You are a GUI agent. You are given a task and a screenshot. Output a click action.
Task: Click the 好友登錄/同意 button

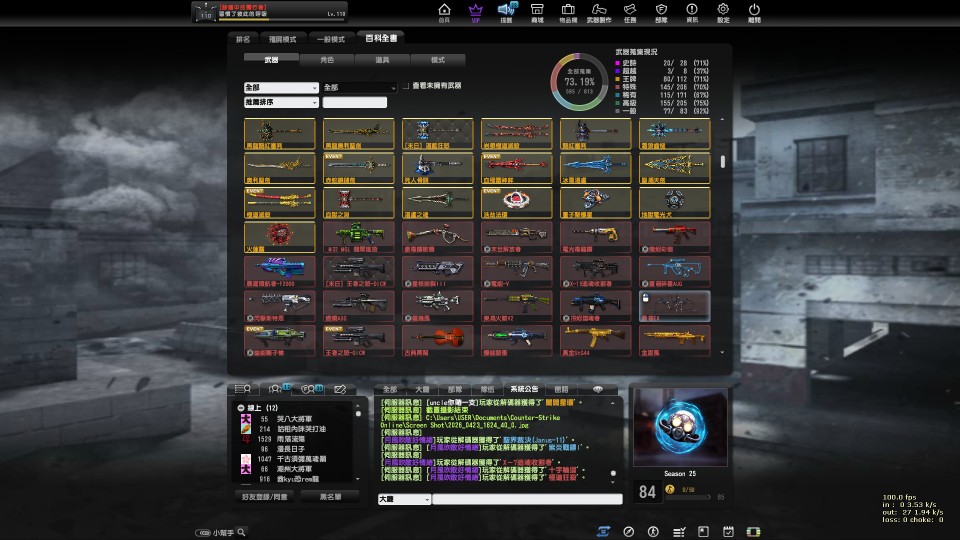[x=265, y=496]
